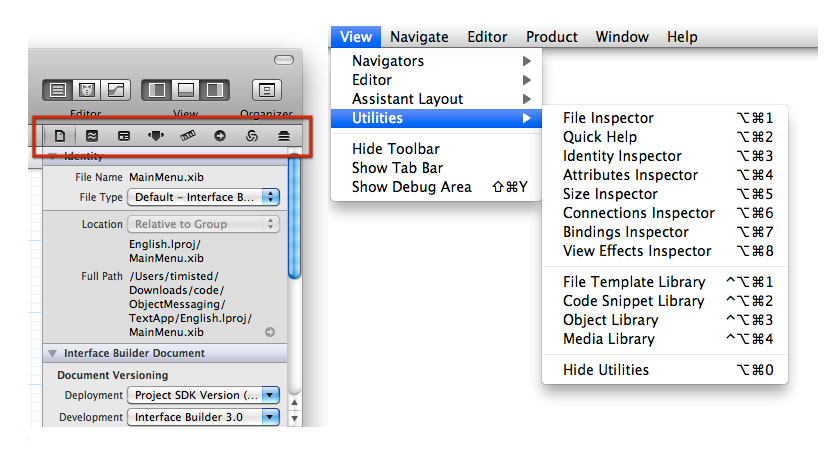Open the Connections Inspector arrow icon

click(x=220, y=135)
